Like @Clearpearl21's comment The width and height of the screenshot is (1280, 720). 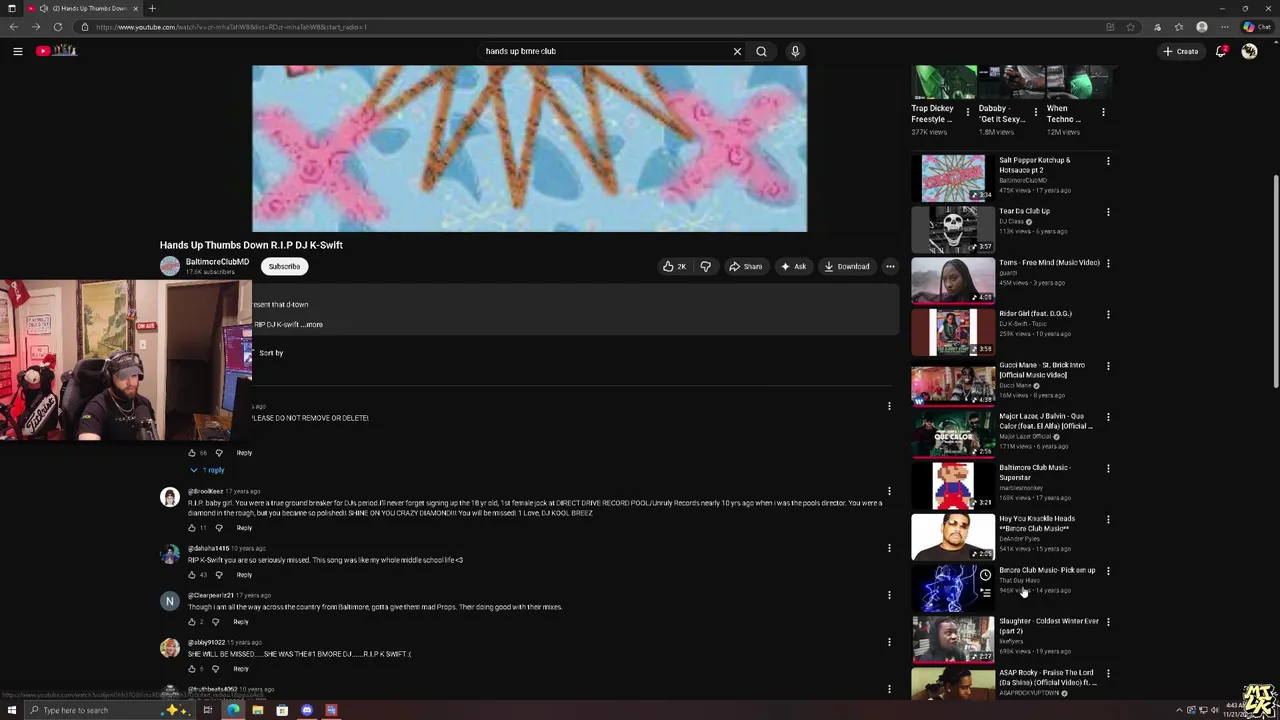coord(192,622)
